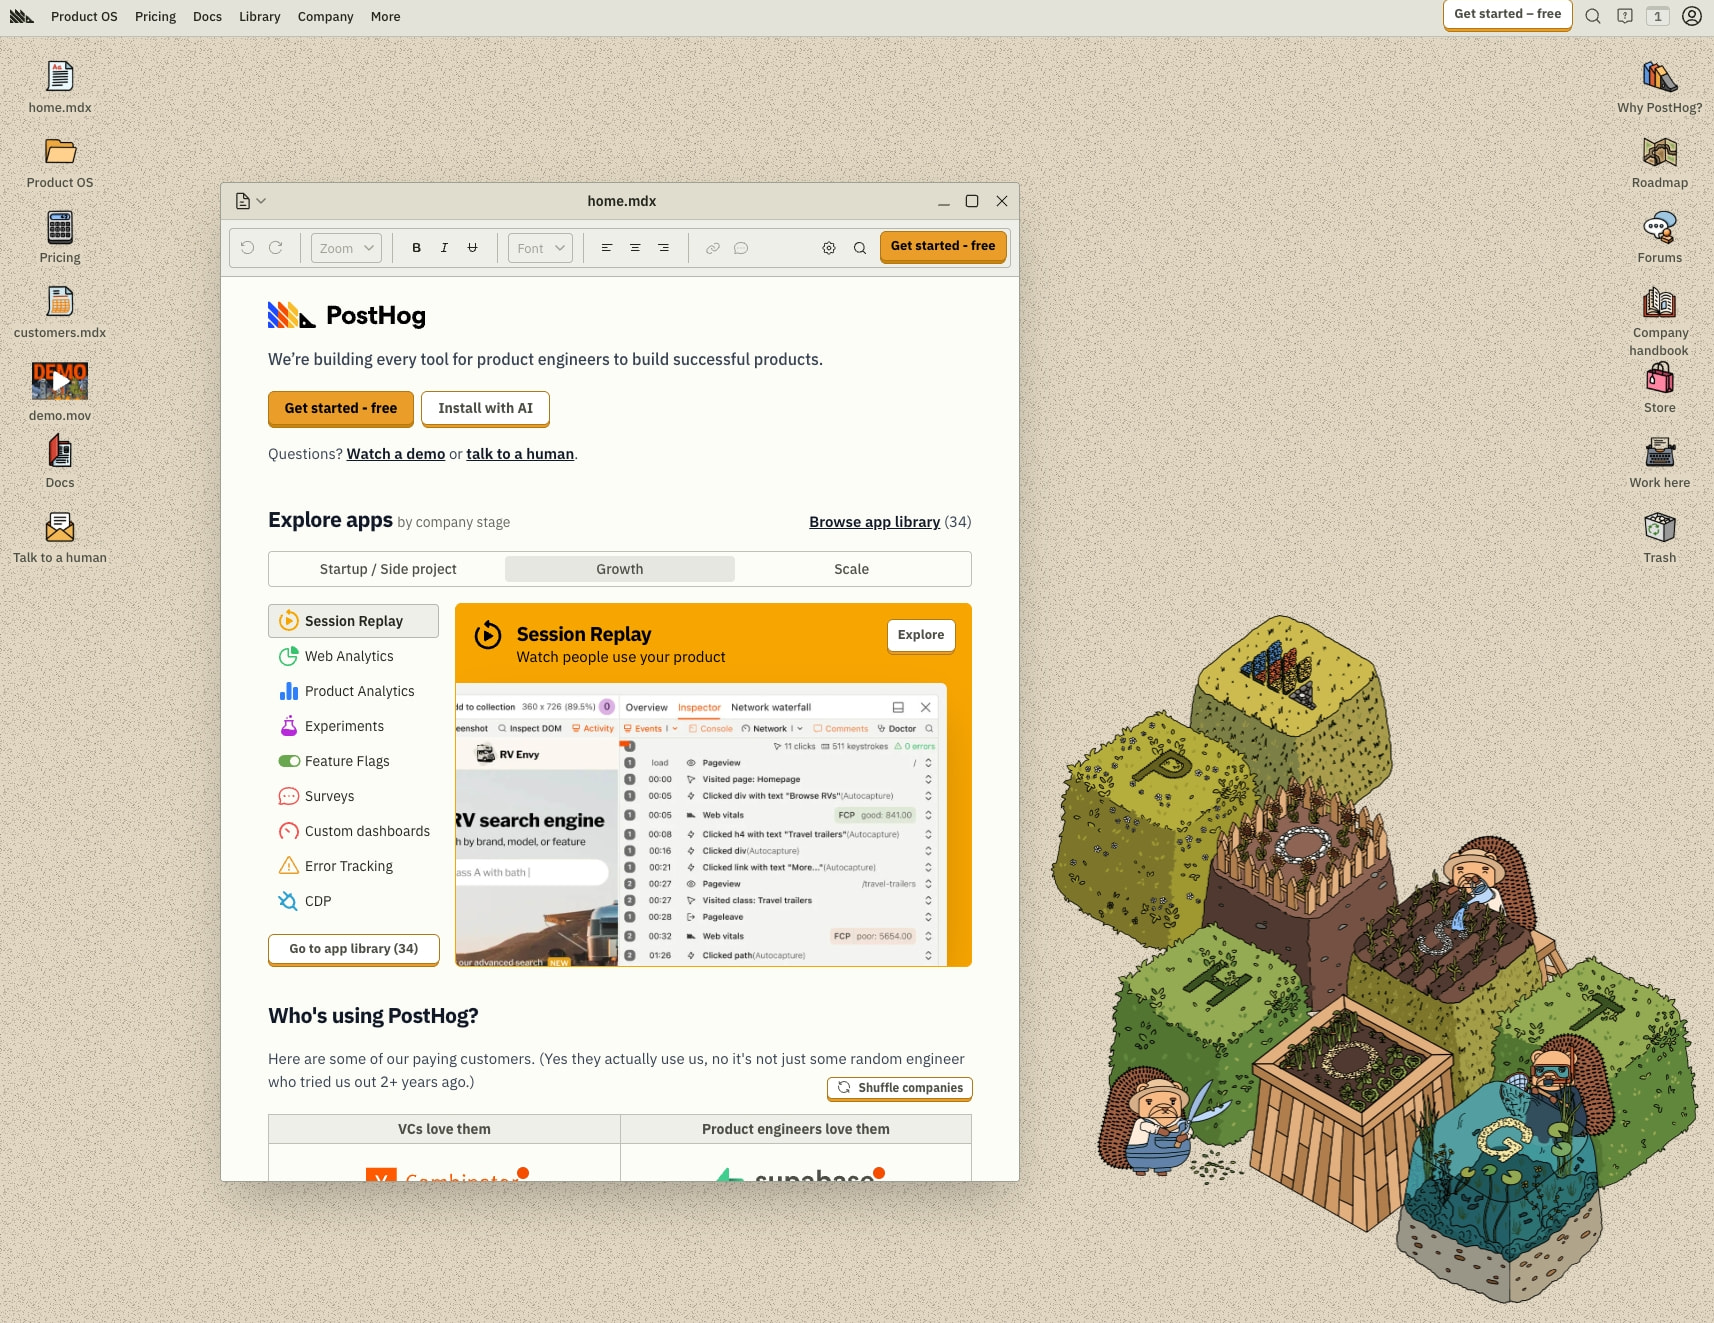This screenshot has width=1714, height=1323.
Task: Follow Watch a demo link
Action: [x=396, y=454]
